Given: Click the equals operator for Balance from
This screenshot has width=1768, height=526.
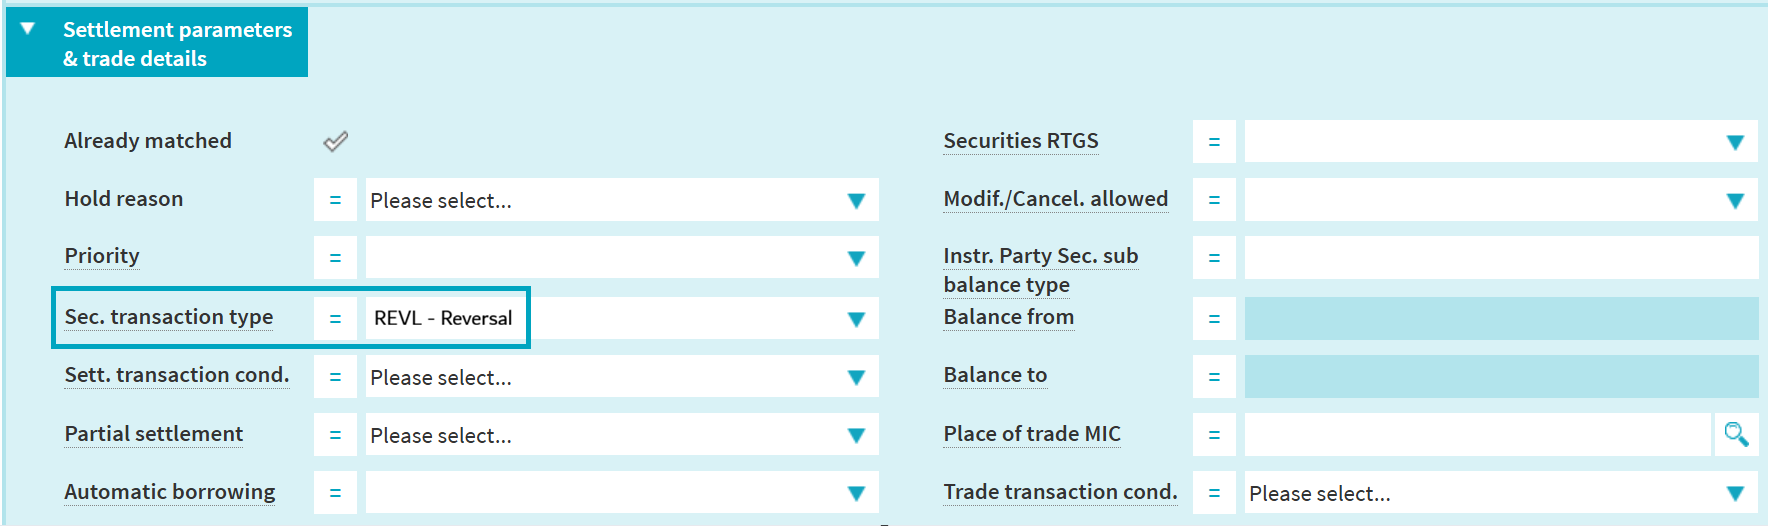Looking at the screenshot, I should click(1214, 319).
